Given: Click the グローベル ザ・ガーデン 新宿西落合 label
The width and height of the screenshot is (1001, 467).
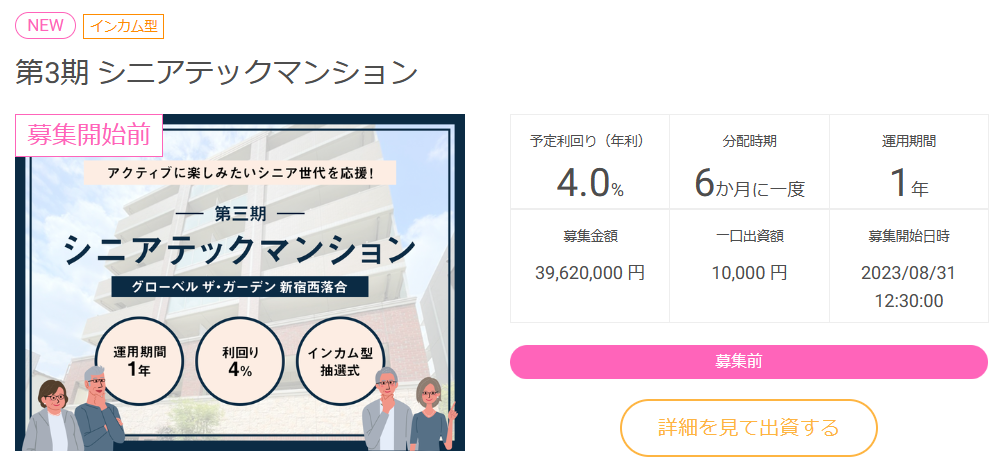Looking at the screenshot, I should [x=240, y=286].
